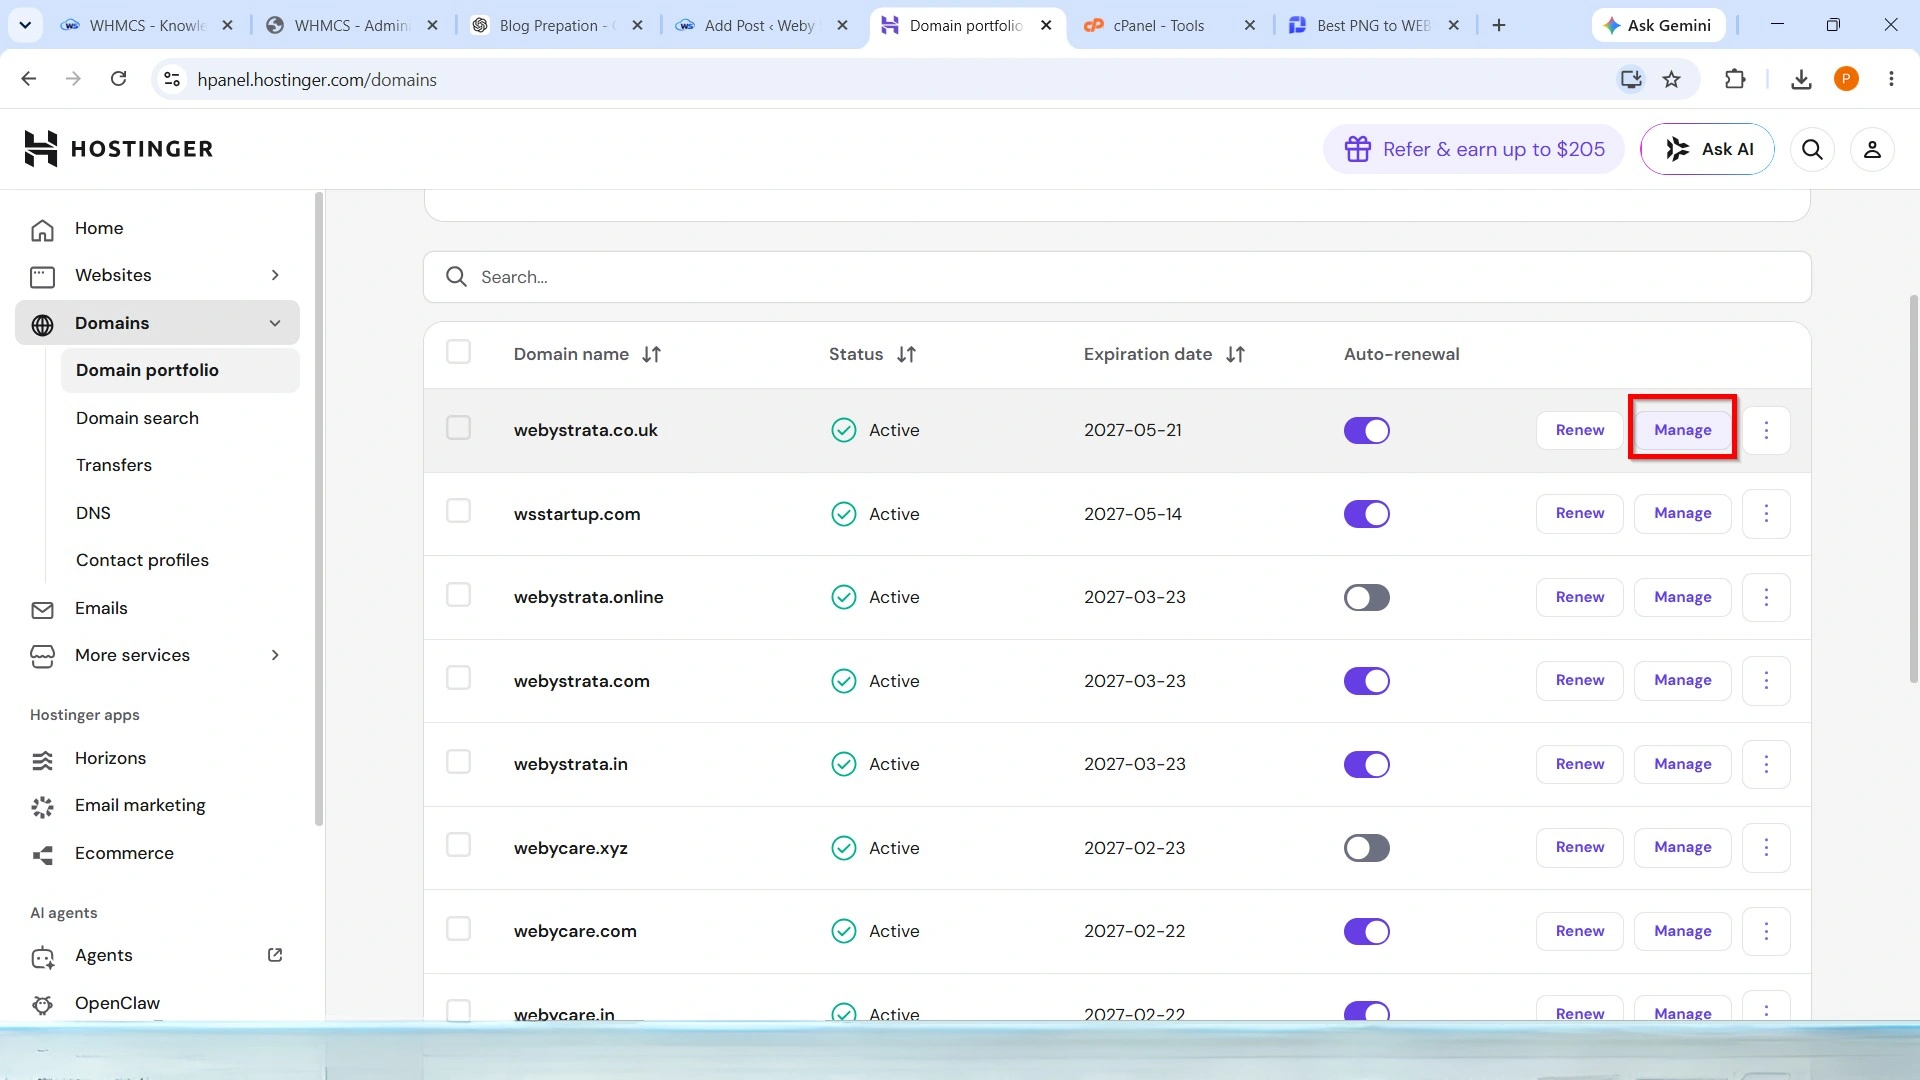The height and width of the screenshot is (1080, 1920).
Task: Open browser downloads icon
Action: point(1801,79)
